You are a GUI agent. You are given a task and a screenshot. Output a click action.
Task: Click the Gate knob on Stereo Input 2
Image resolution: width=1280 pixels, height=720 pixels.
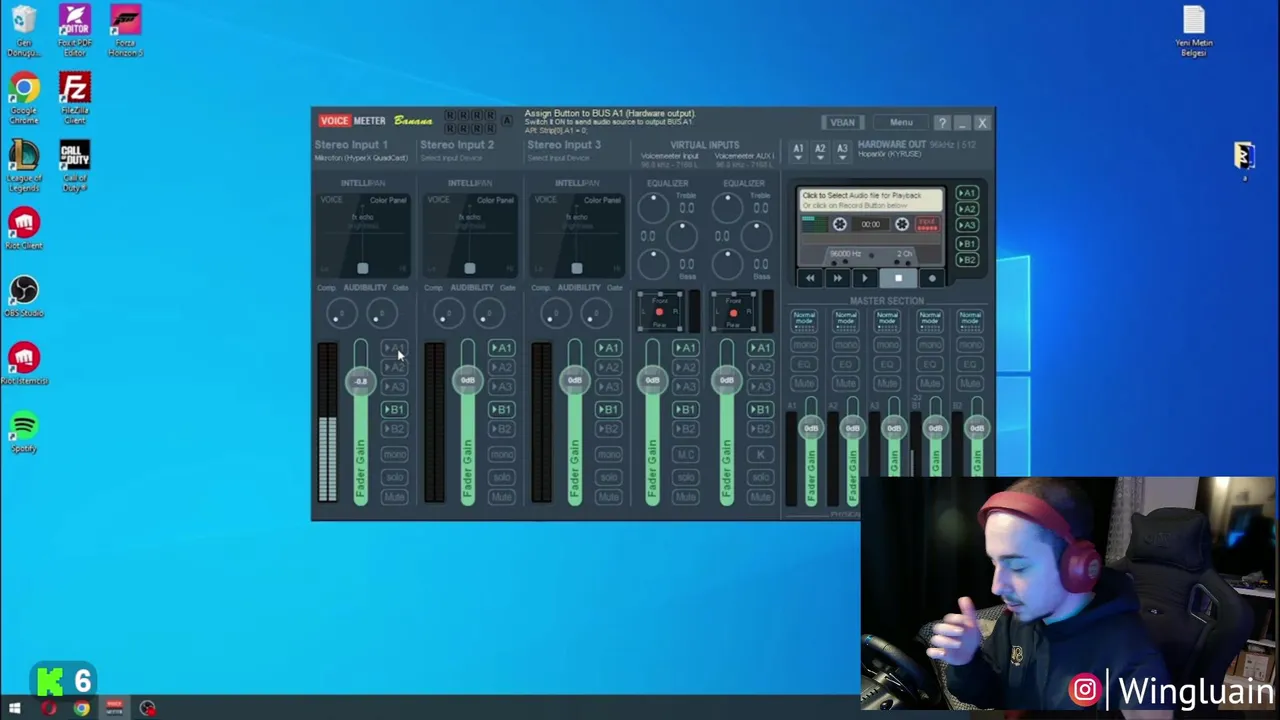[488, 315]
